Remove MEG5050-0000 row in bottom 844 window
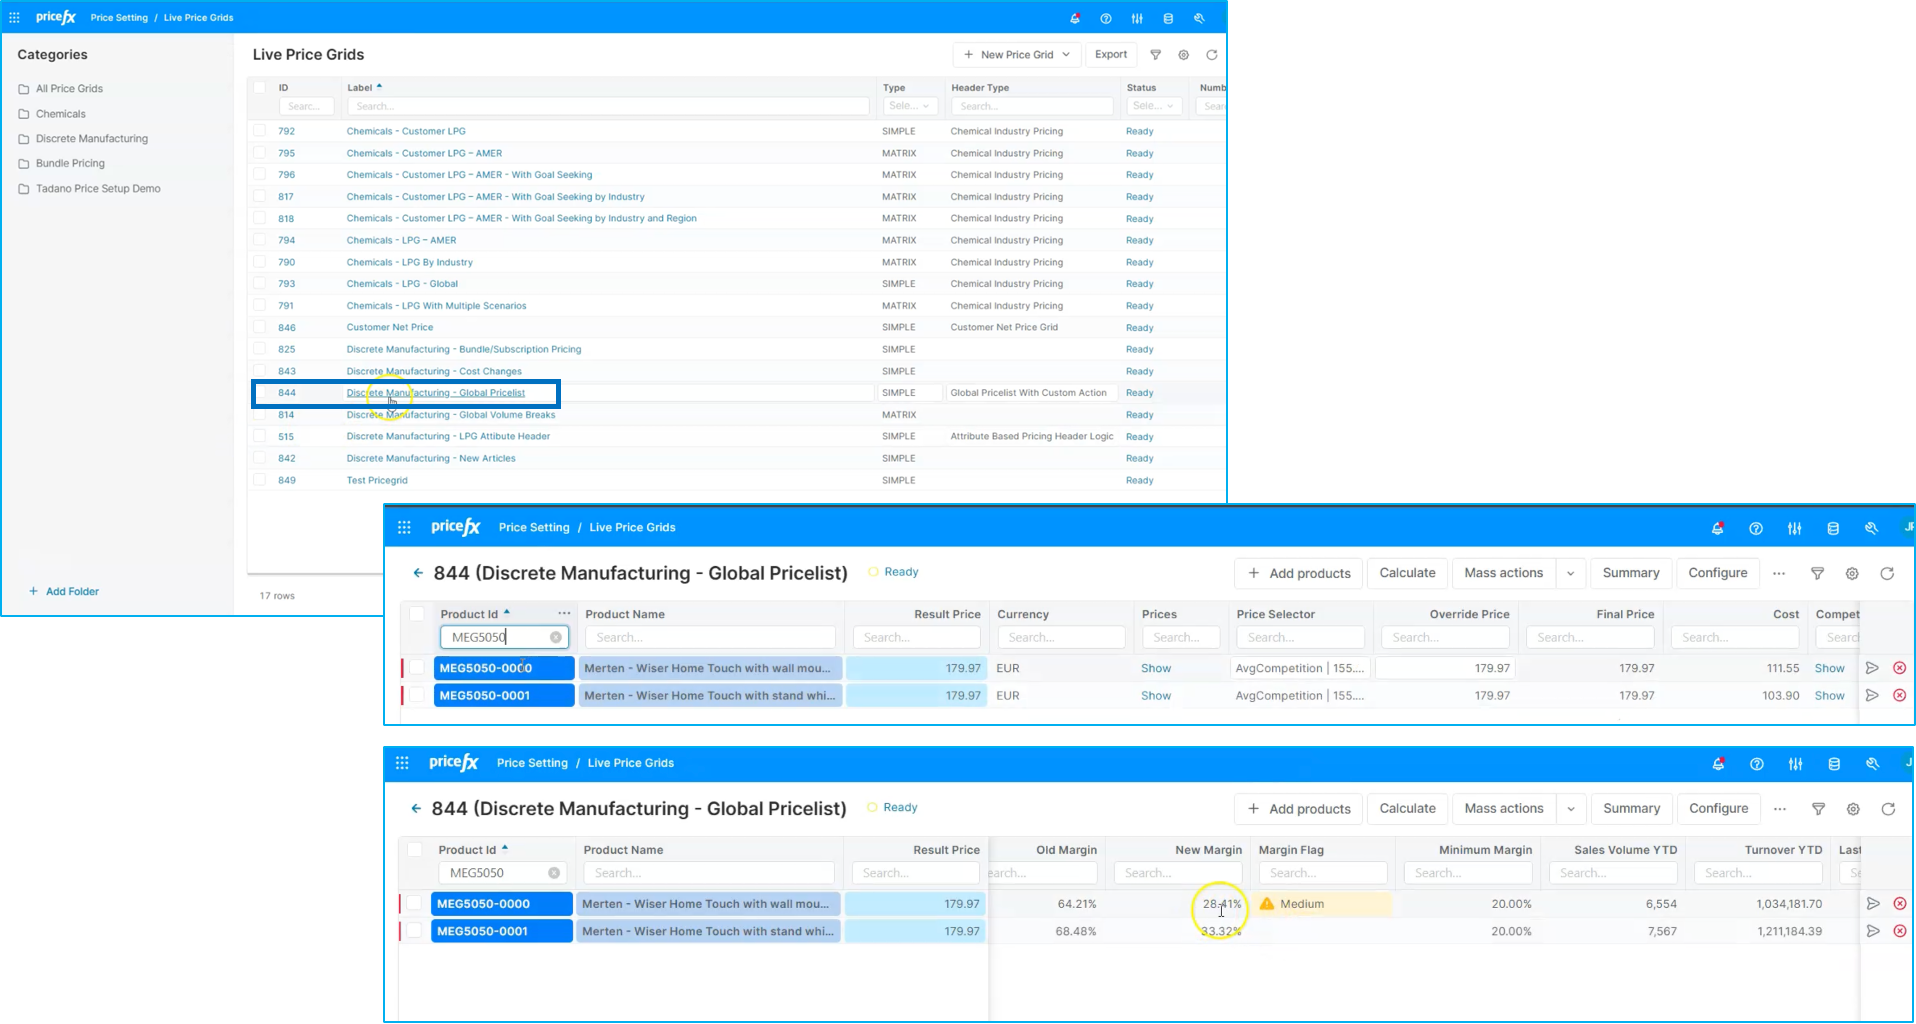 click(1900, 904)
